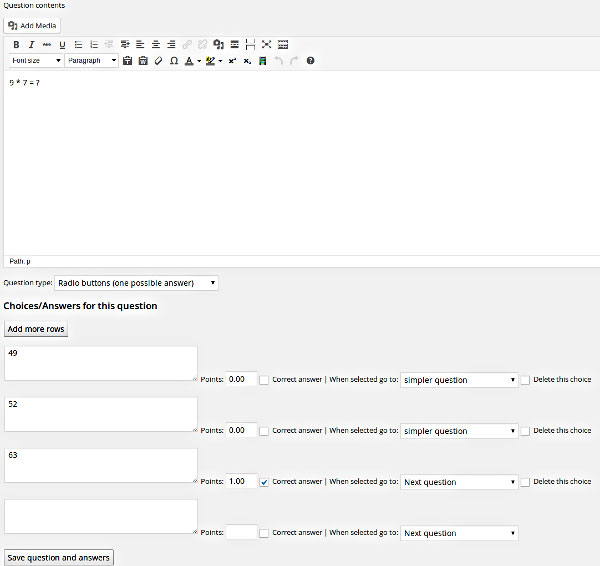Center align the paragraph text

pyautogui.click(x=156, y=45)
